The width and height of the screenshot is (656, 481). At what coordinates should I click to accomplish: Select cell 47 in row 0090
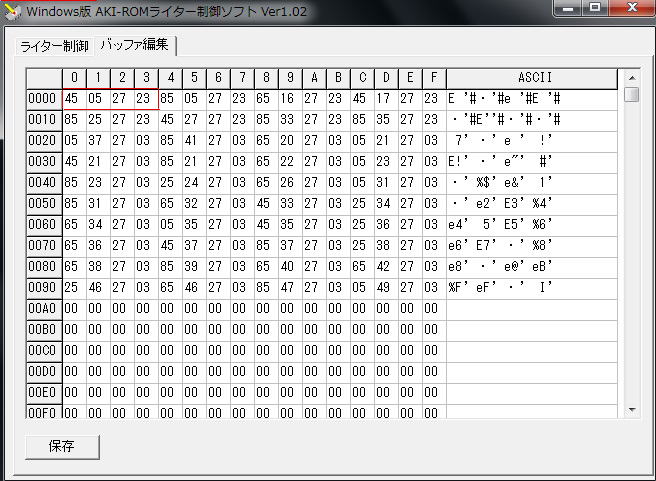coord(290,288)
